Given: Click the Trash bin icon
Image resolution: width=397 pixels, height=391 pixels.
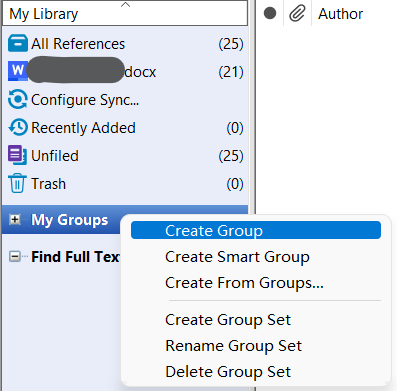Looking at the screenshot, I should [x=17, y=183].
